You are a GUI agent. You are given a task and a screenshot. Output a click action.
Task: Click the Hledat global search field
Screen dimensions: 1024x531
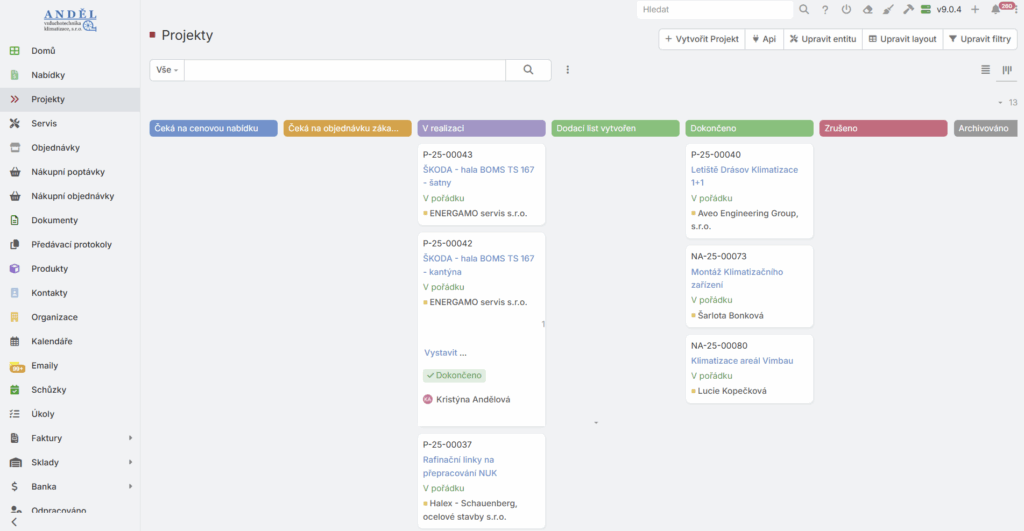coord(715,9)
